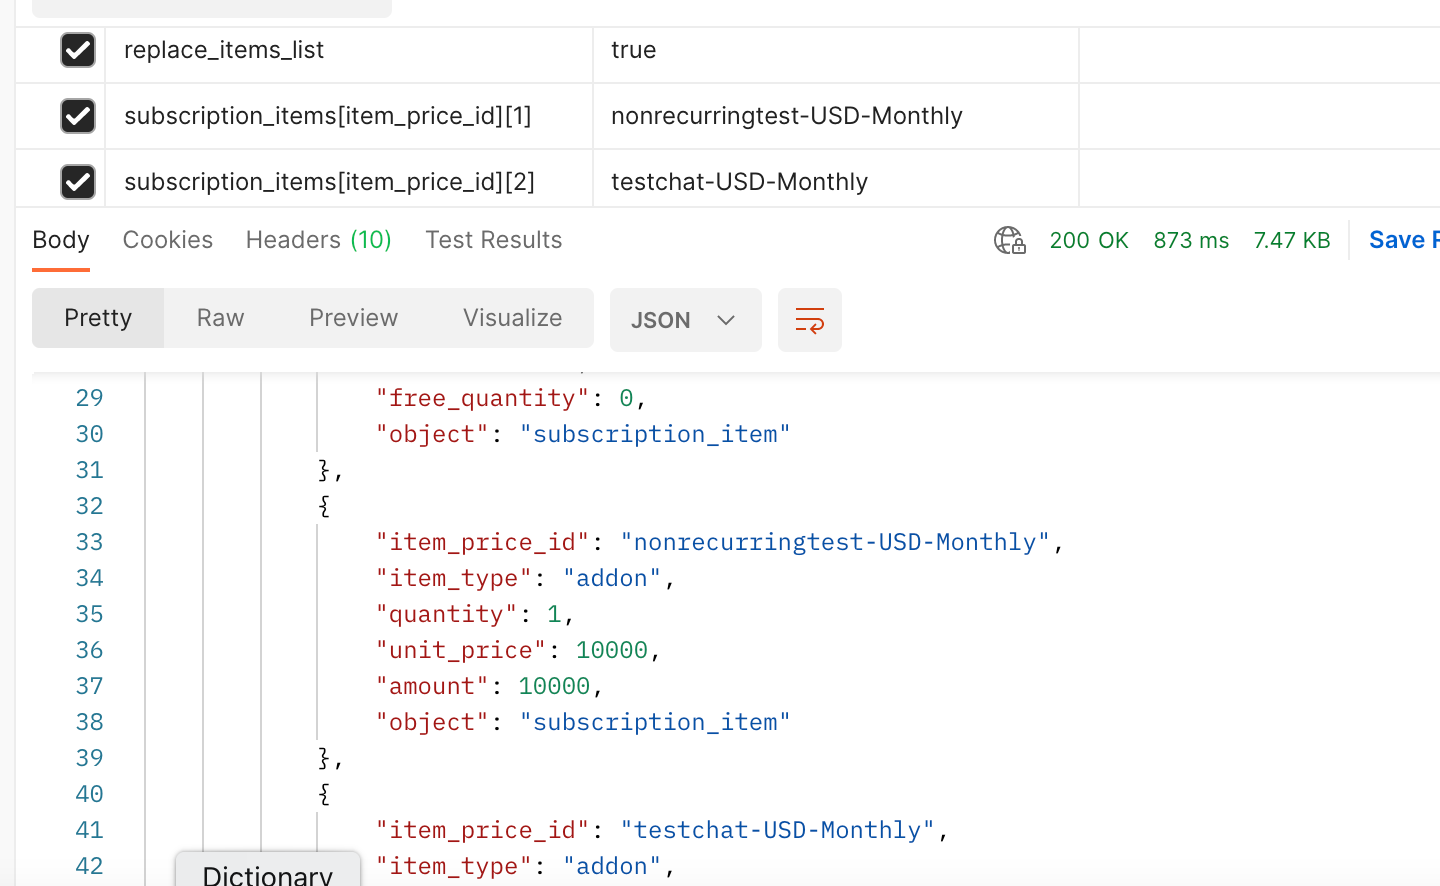Select the Raw view button
The height and width of the screenshot is (886, 1440).
click(x=220, y=318)
